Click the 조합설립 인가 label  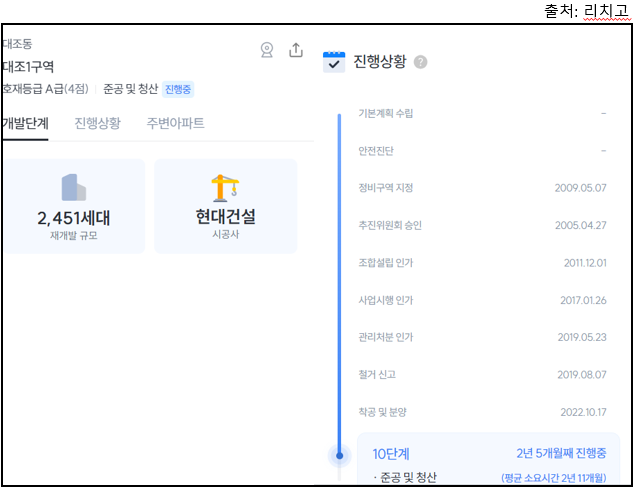pos(385,263)
